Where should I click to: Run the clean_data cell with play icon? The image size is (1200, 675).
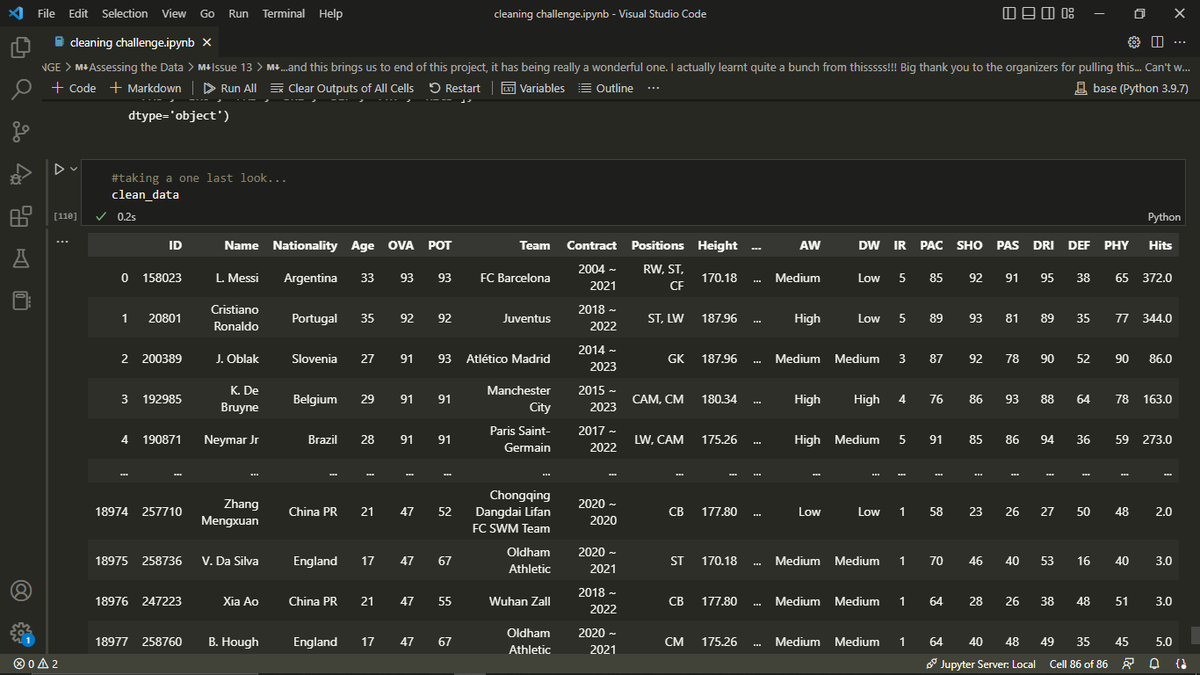coord(58,170)
